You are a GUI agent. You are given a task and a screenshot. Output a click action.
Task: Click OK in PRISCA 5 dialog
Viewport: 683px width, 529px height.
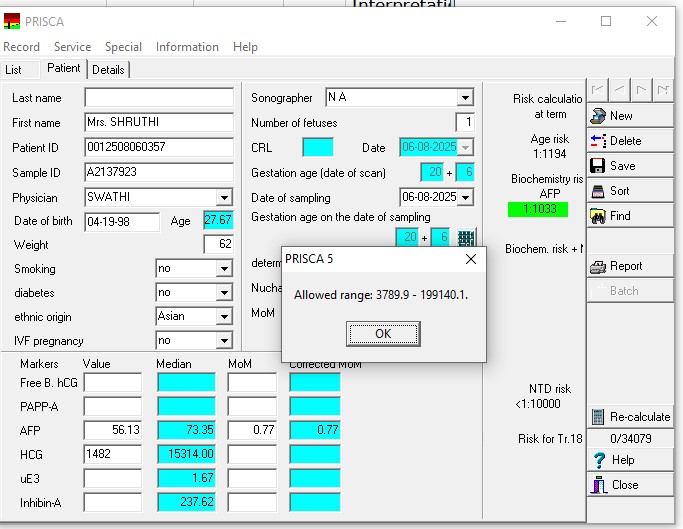tap(383, 332)
